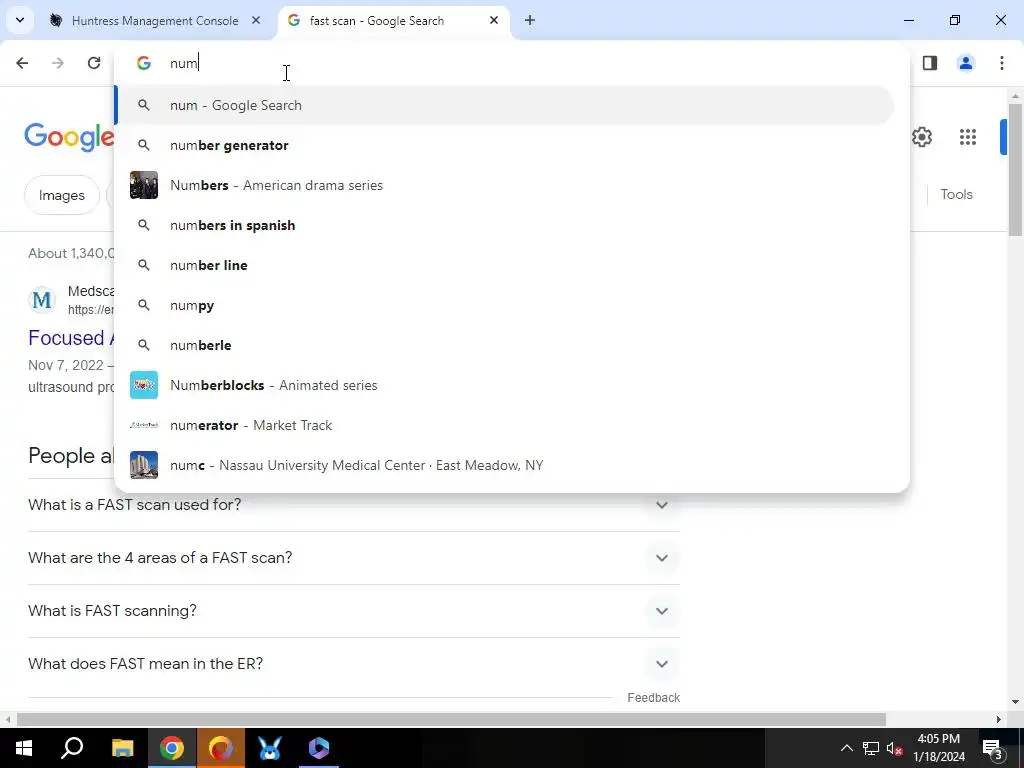Pick 'numerator - Market Track' suggestion
The width and height of the screenshot is (1024, 768).
coord(504,425)
